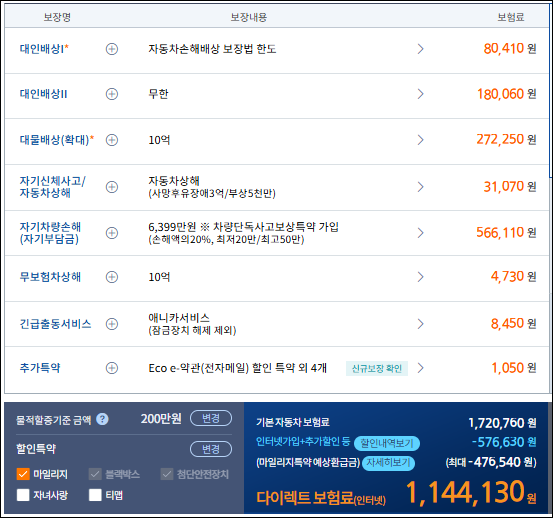Image resolution: width=553 pixels, height=518 pixels.
Task: Expand chevron in 애니카서비스 row
Action: (x=420, y=324)
